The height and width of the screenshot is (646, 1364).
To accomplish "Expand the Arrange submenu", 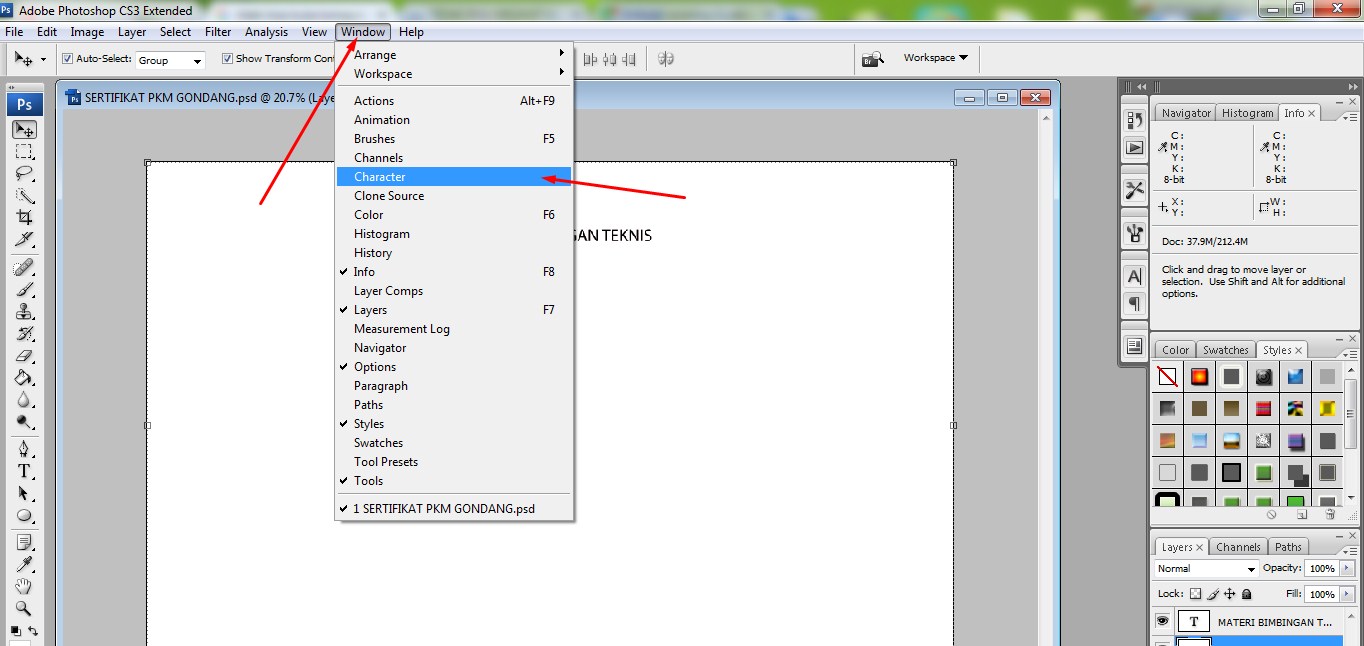I will point(454,55).
